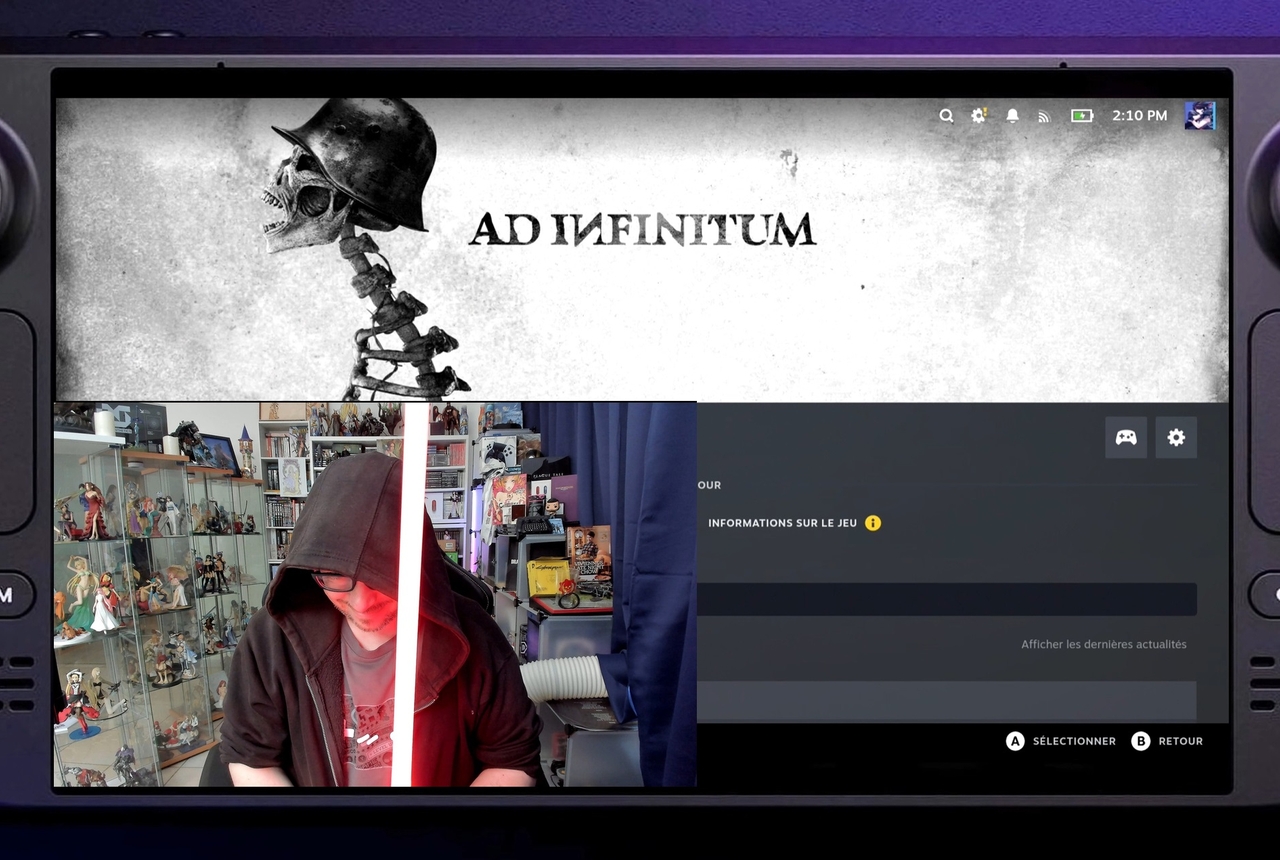The image size is (1280, 860).
Task: Click the Ad Infinitum banner title
Action: [642, 229]
